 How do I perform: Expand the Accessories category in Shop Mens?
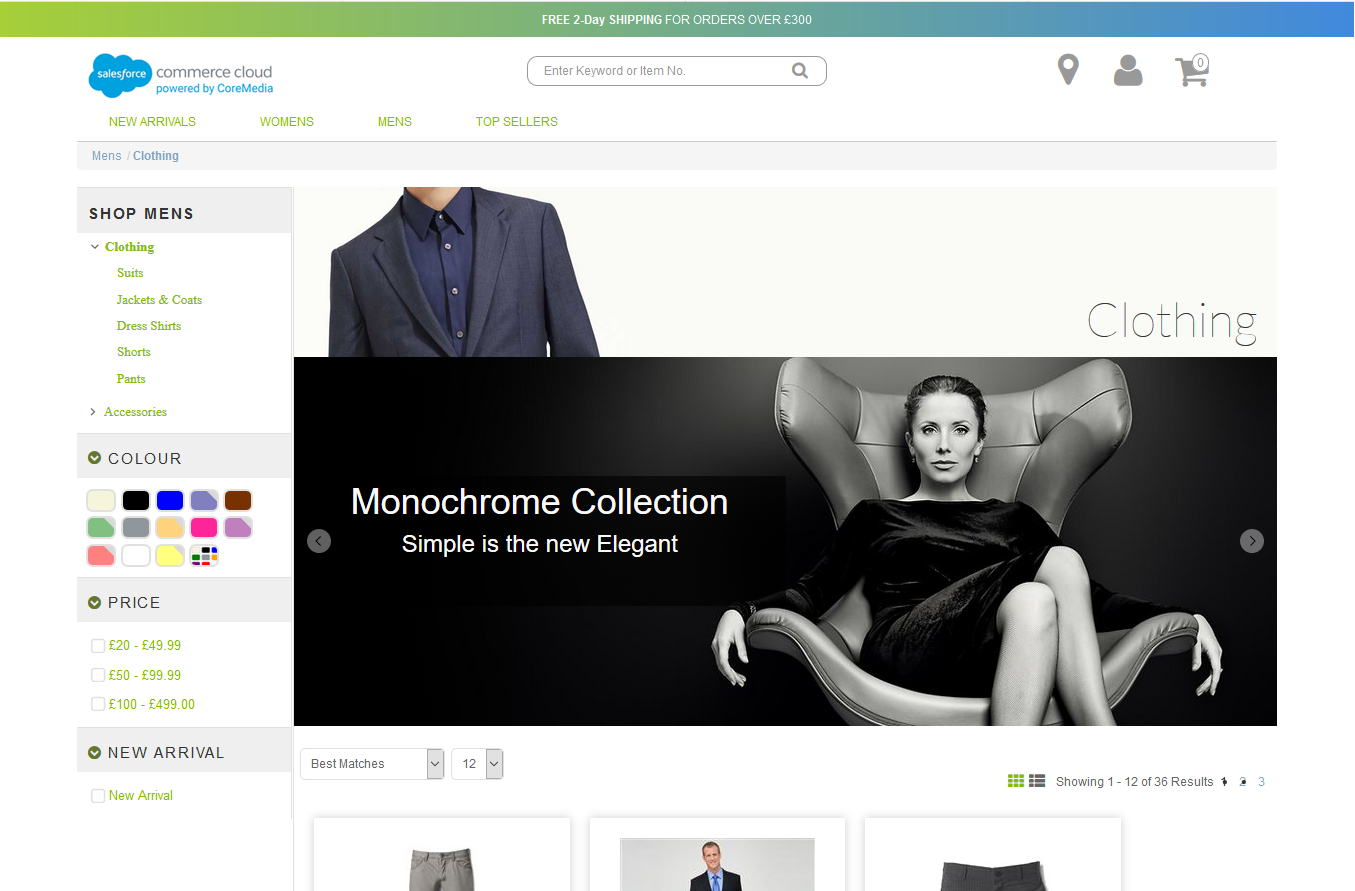click(135, 411)
